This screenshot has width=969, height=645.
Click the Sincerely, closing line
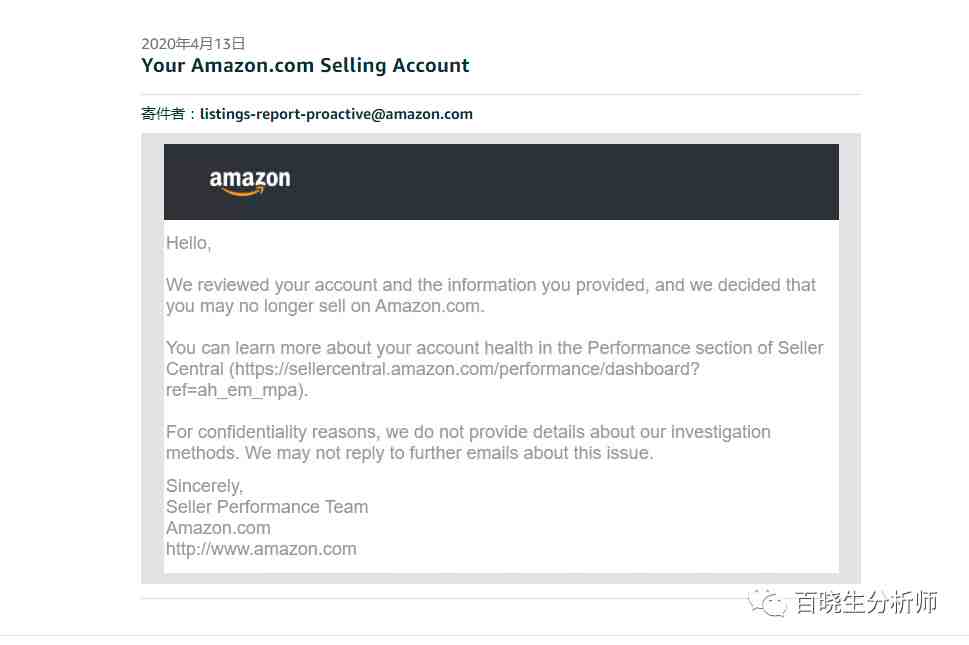[x=205, y=486]
